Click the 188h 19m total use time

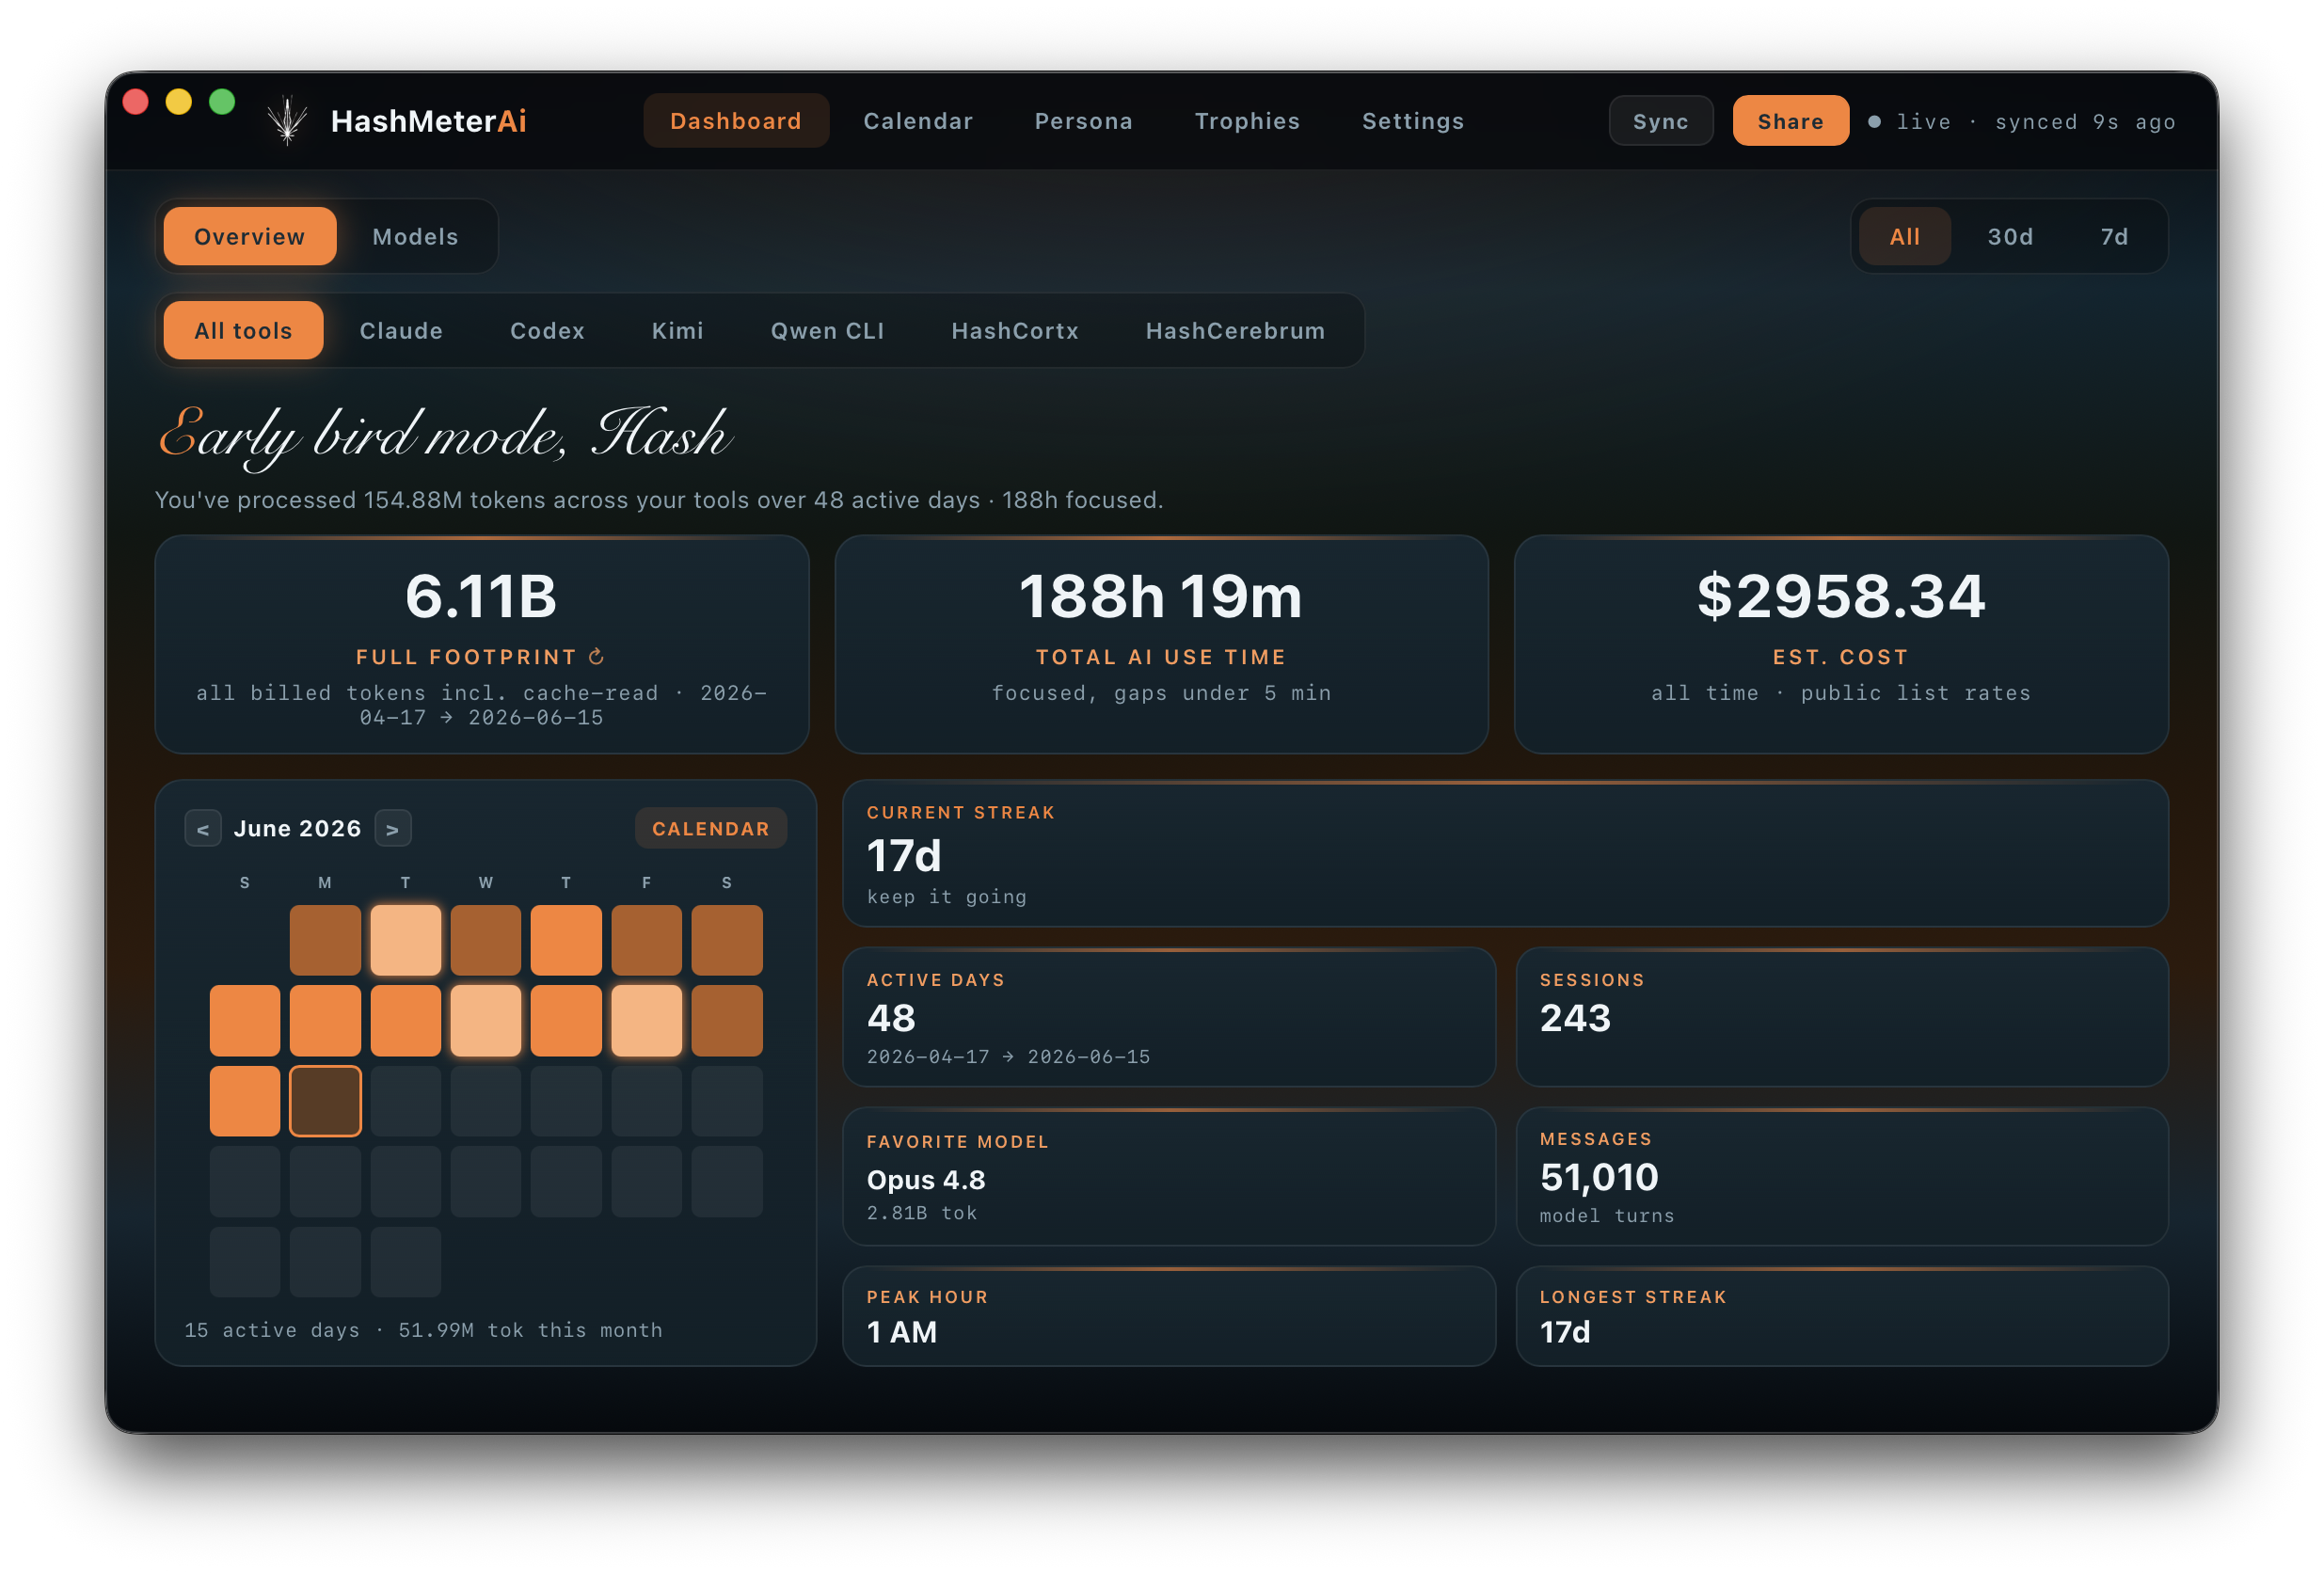click(1161, 597)
